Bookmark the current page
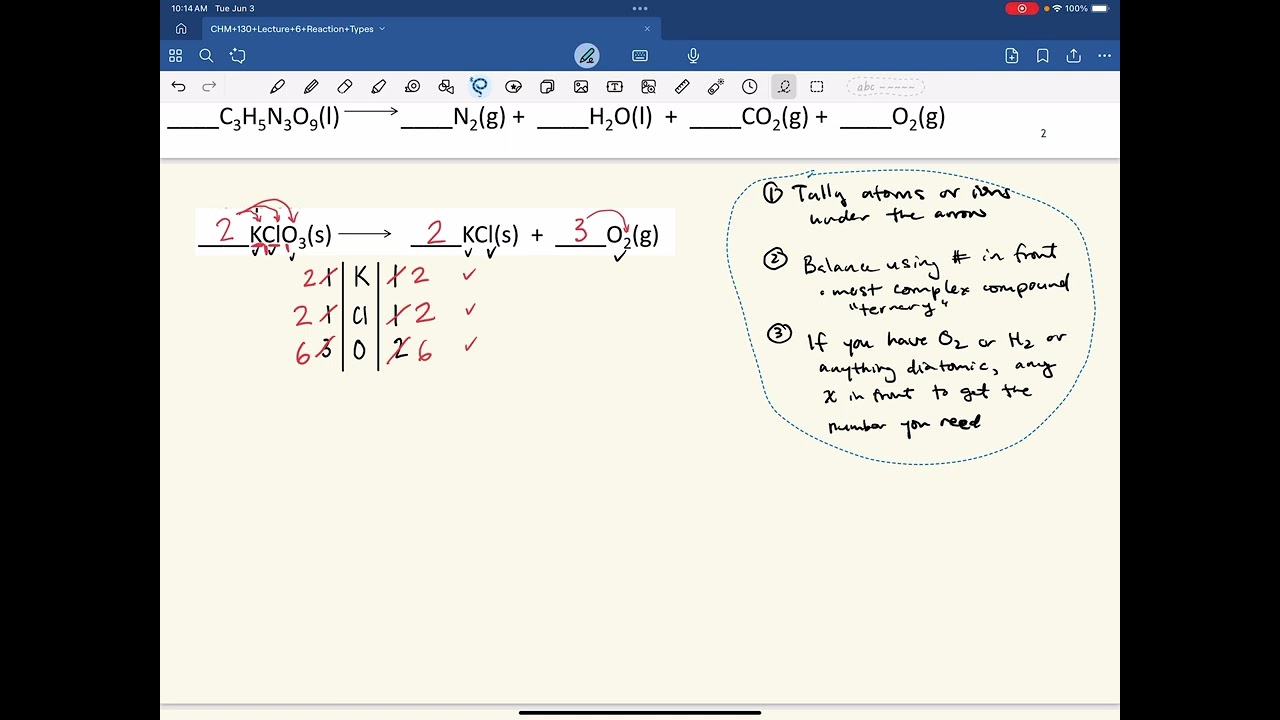 1043,56
